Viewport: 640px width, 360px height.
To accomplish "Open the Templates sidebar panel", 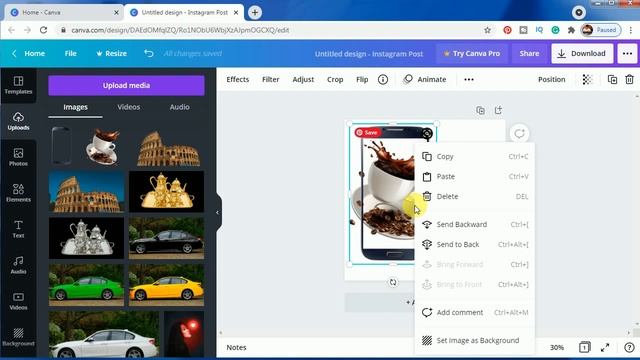I will 18,85.
